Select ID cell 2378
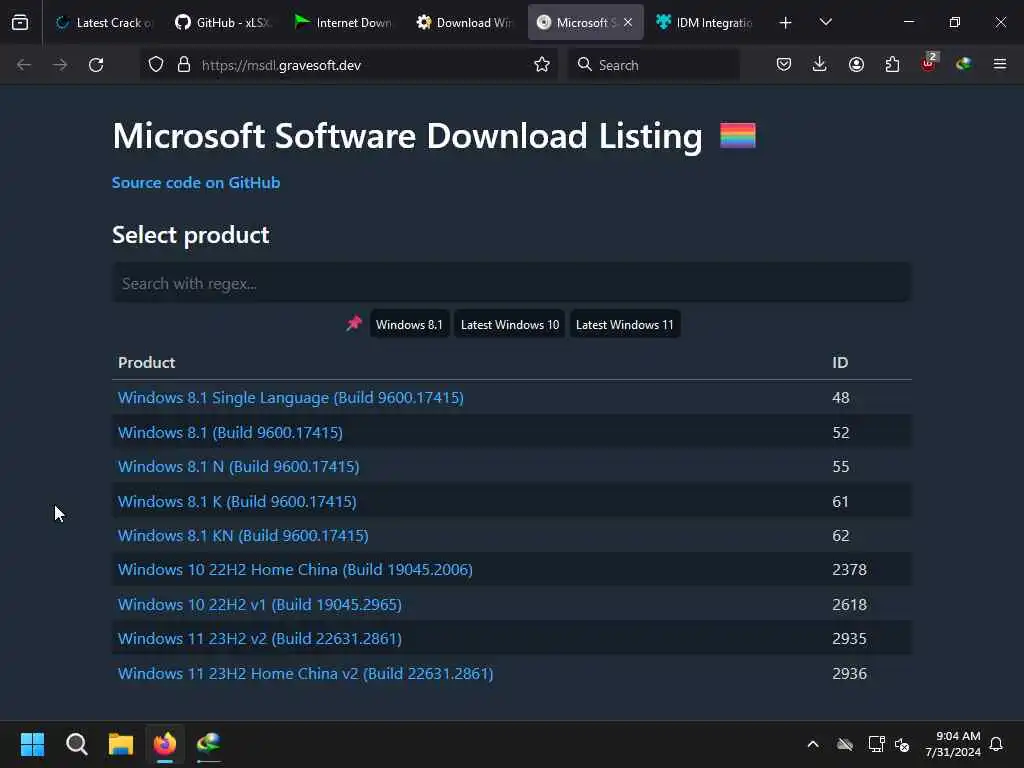Image resolution: width=1024 pixels, height=768 pixels. [x=849, y=569]
